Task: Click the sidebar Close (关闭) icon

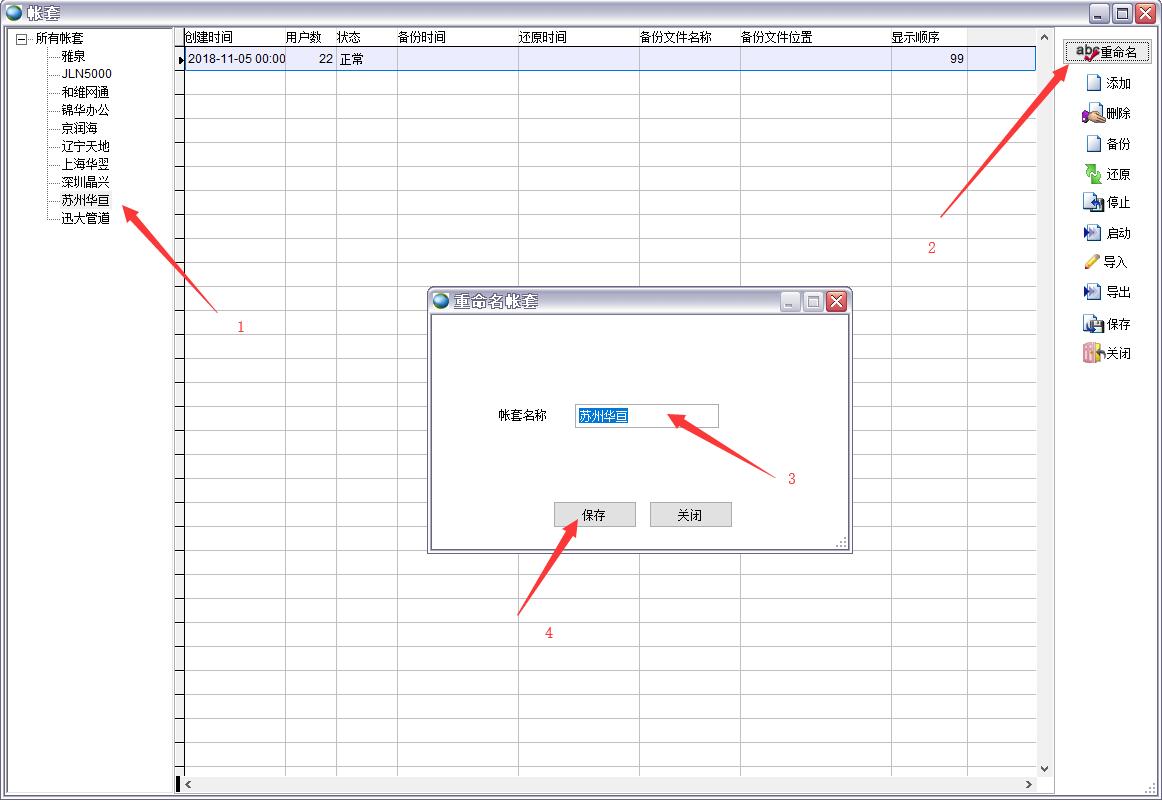Action: point(1093,353)
